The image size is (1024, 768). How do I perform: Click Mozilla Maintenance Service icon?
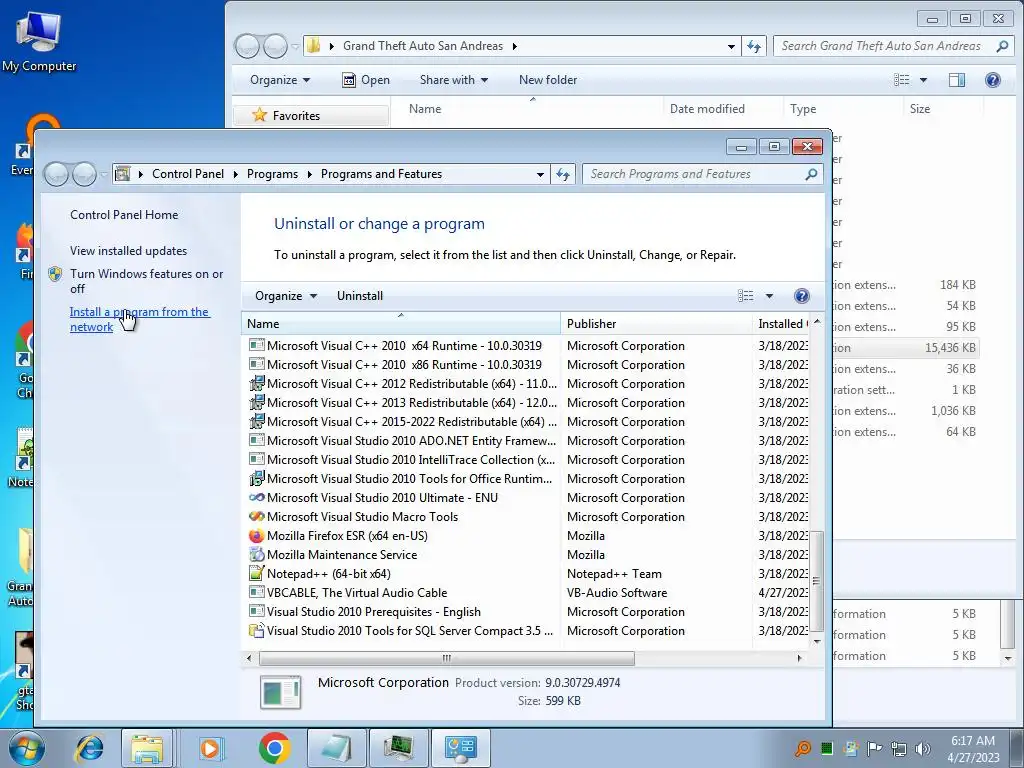click(x=257, y=554)
